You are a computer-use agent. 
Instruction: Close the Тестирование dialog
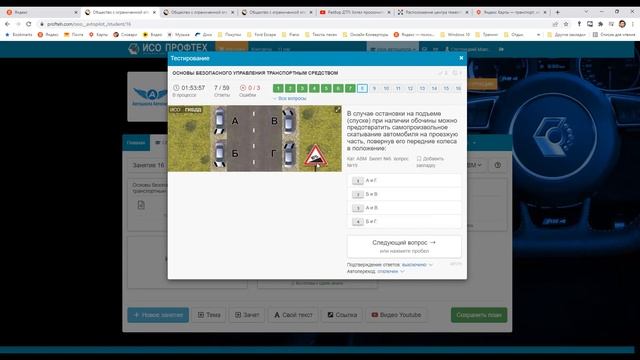pos(461,58)
